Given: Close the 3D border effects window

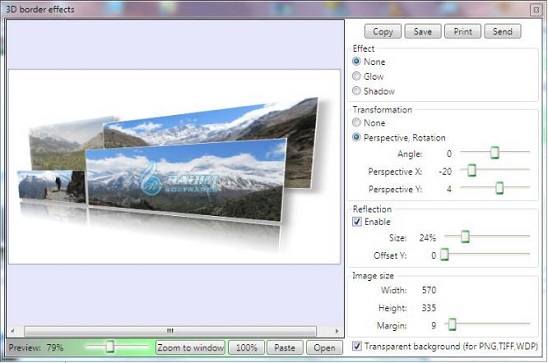Looking at the screenshot, I should pos(536,10).
